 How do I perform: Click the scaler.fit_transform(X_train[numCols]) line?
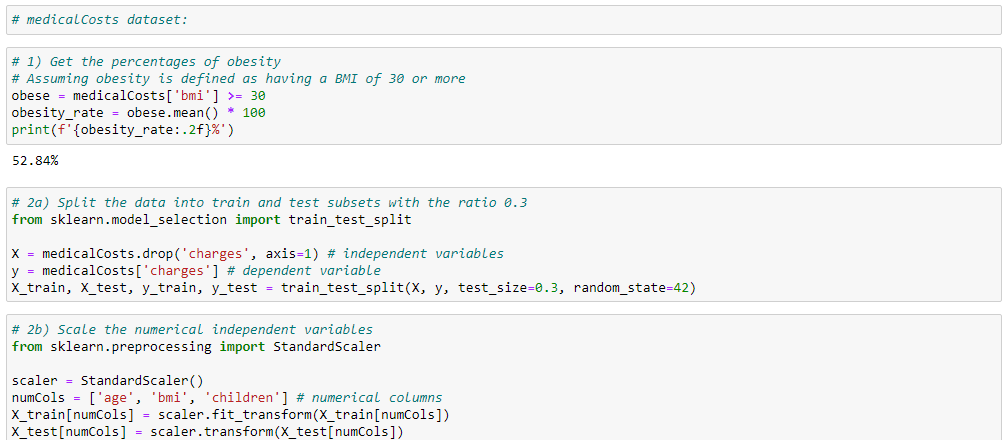[x=230, y=414]
